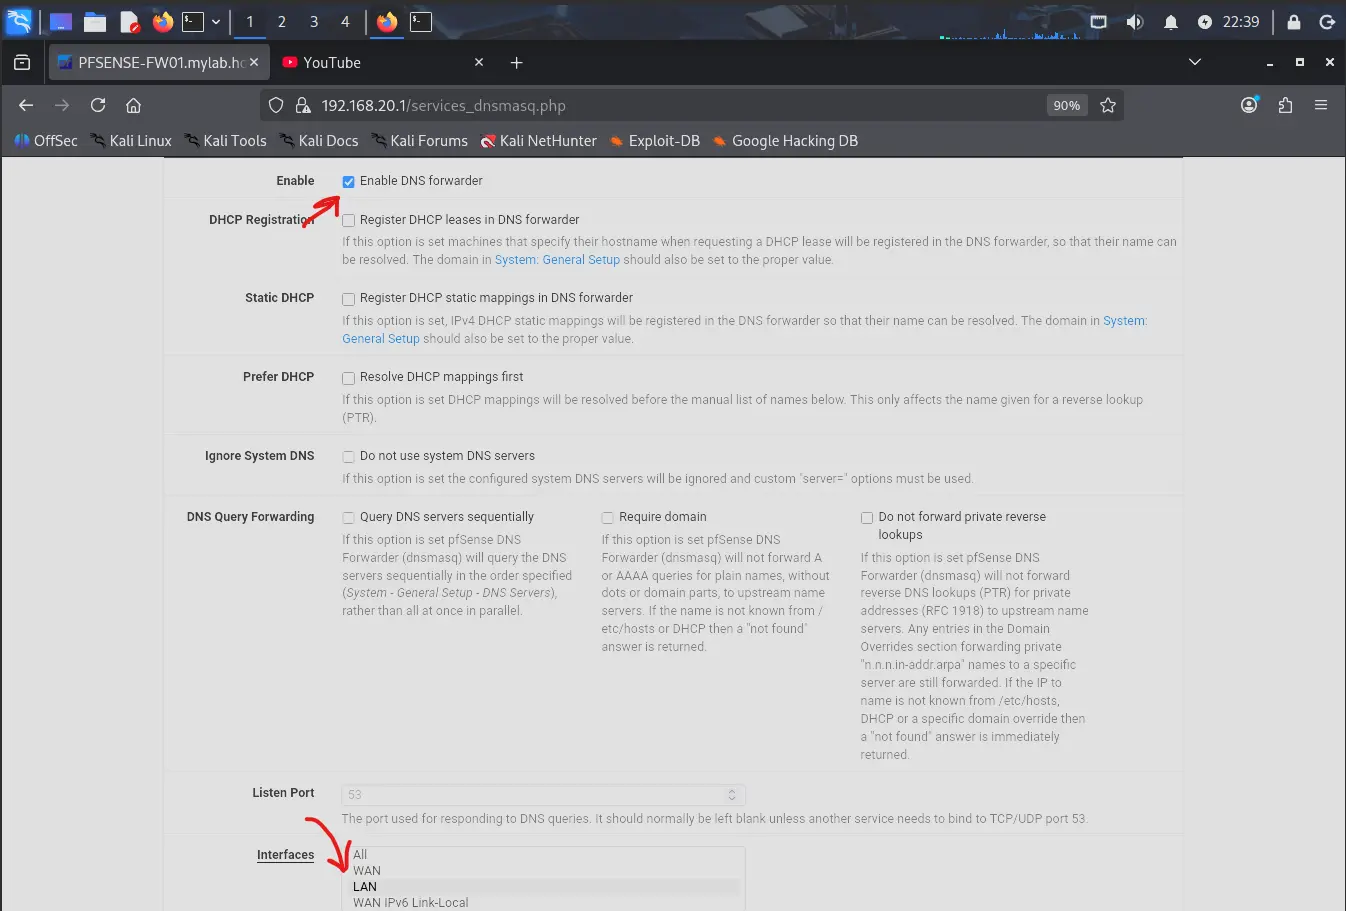The width and height of the screenshot is (1346, 911).
Task: Bookmark this page with the star
Action: (x=1108, y=105)
